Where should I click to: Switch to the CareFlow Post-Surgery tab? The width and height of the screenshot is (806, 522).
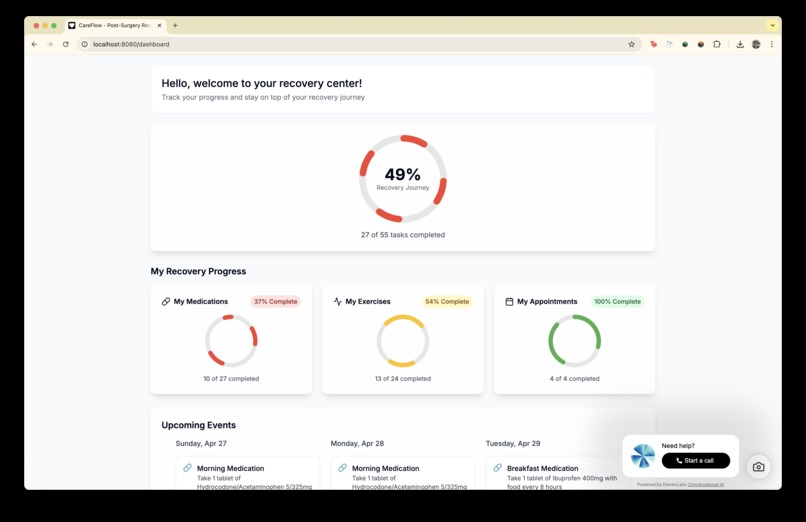pyautogui.click(x=115, y=25)
